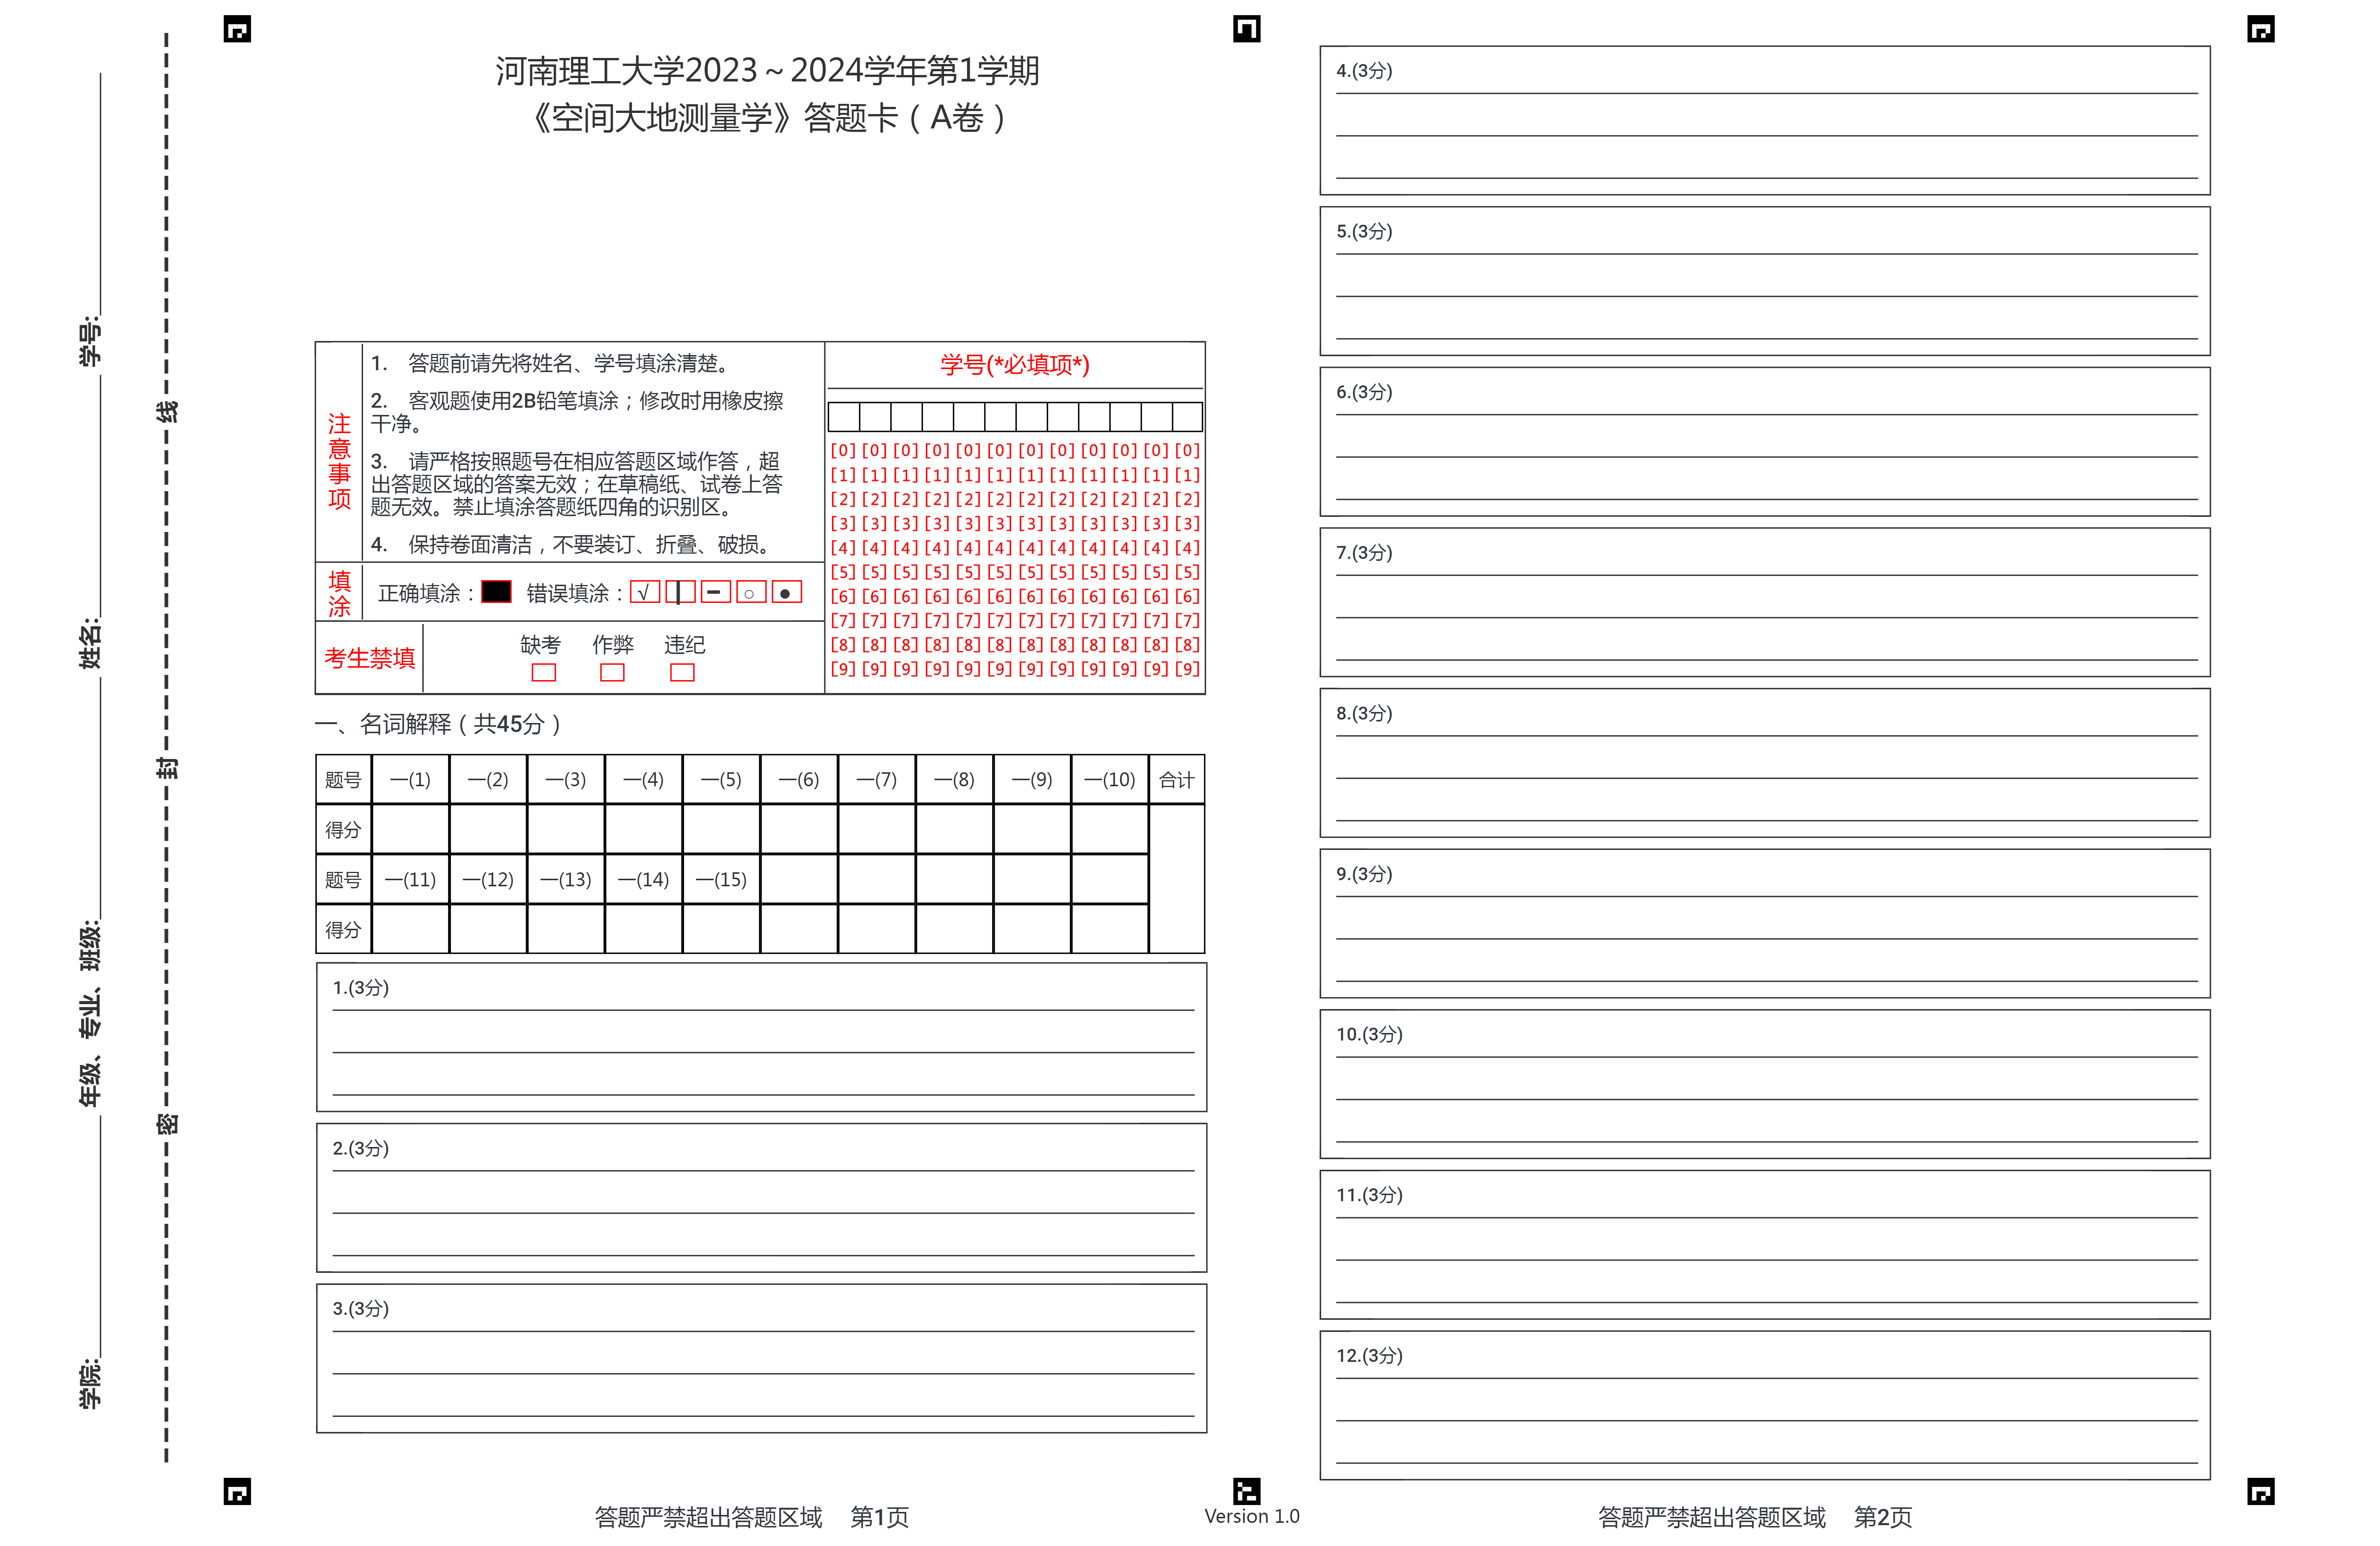Fill the [9] bubble in the last 学号 column
The width and height of the screenshot is (2380, 1546).
(x=1187, y=669)
